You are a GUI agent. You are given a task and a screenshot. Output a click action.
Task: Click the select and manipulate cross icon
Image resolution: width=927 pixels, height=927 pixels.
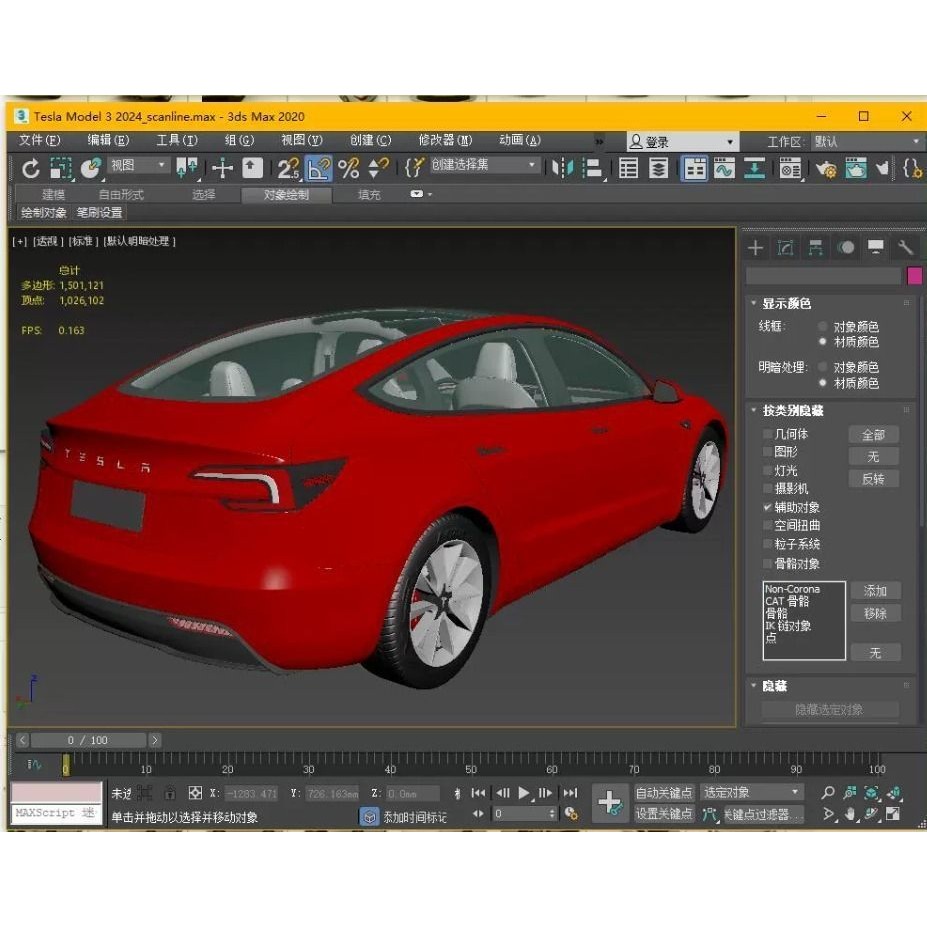click(x=222, y=168)
